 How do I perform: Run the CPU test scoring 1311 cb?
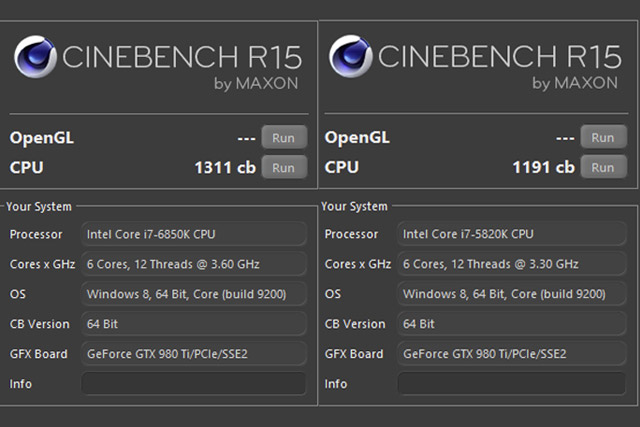pos(284,167)
